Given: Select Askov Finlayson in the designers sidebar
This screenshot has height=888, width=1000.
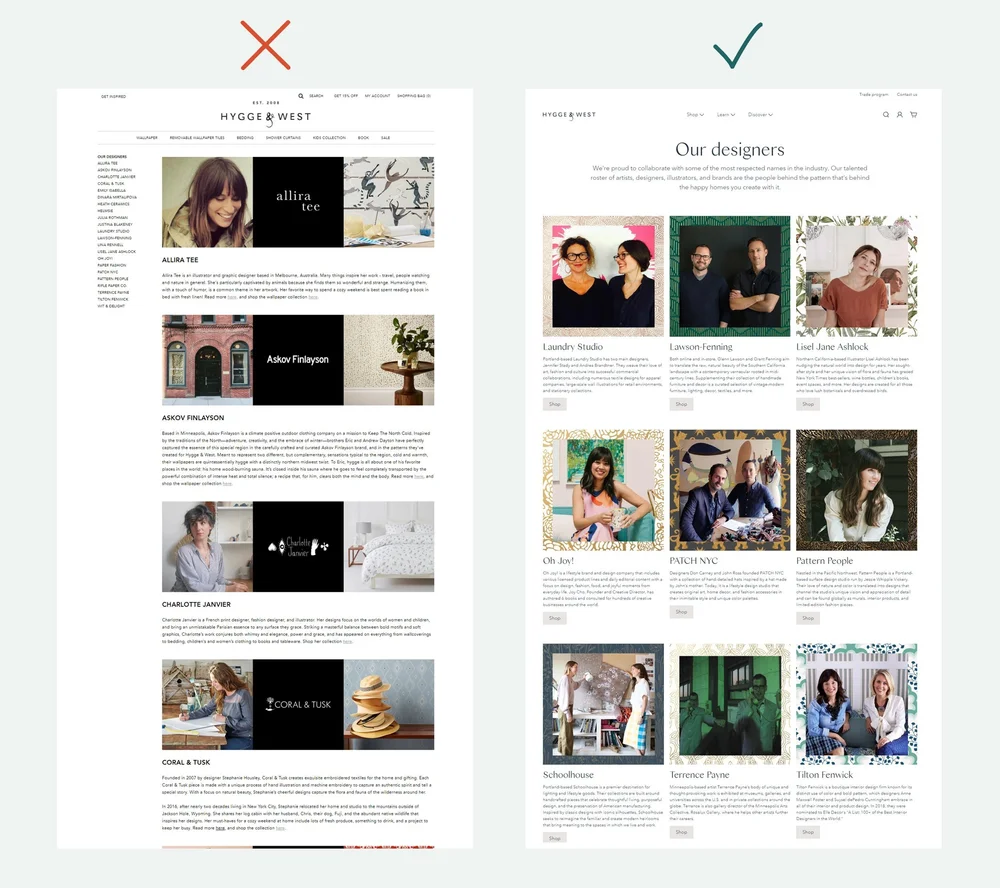Looking at the screenshot, I should point(115,170).
